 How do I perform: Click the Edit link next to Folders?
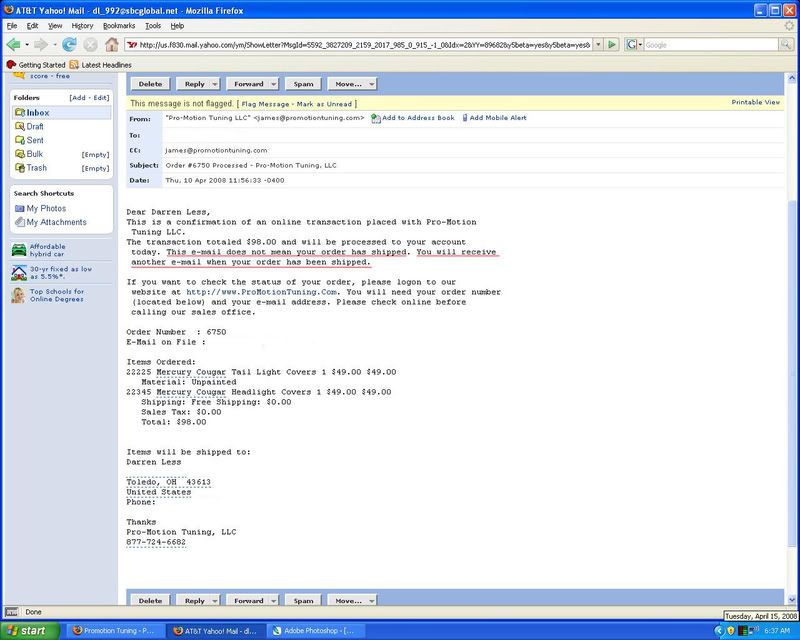pos(100,97)
